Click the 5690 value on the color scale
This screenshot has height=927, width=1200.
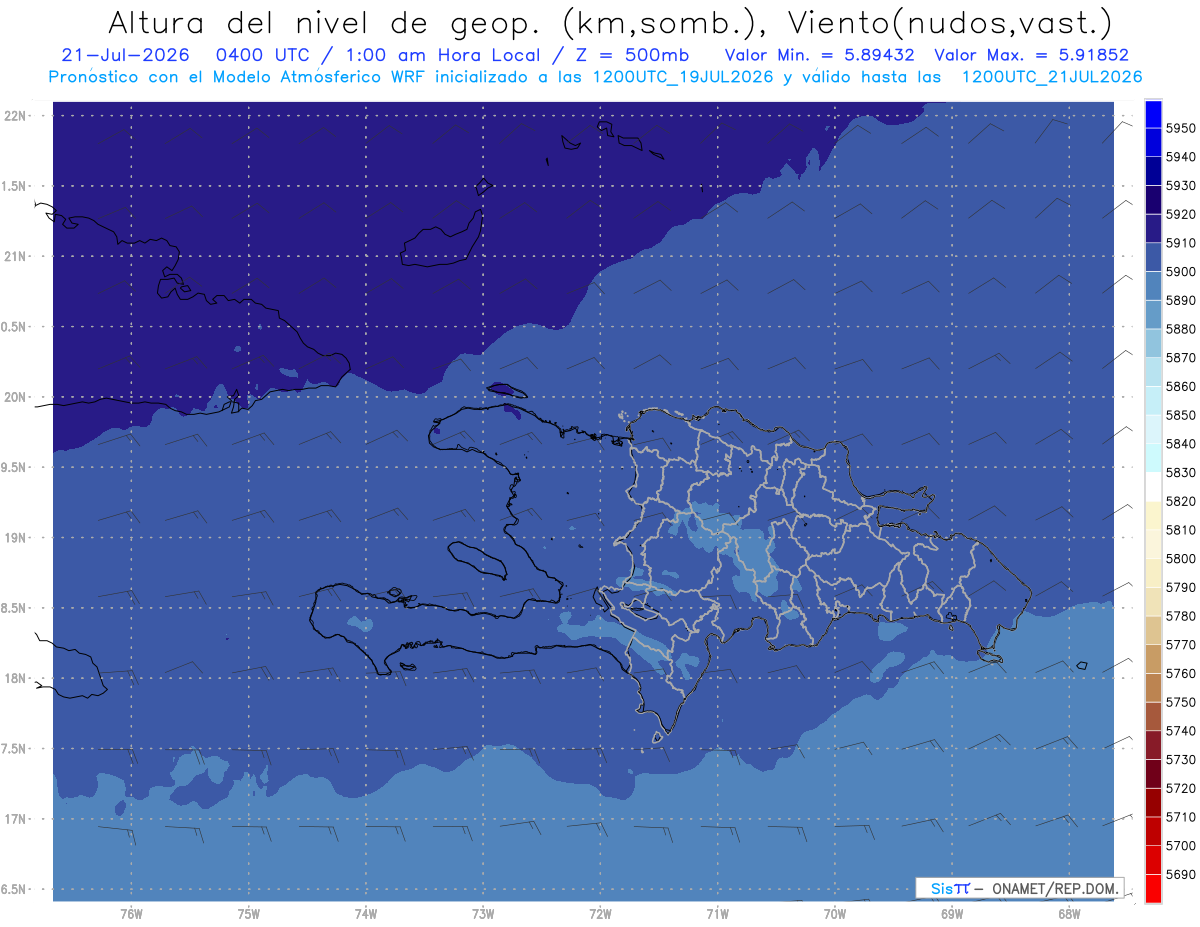1180,875
